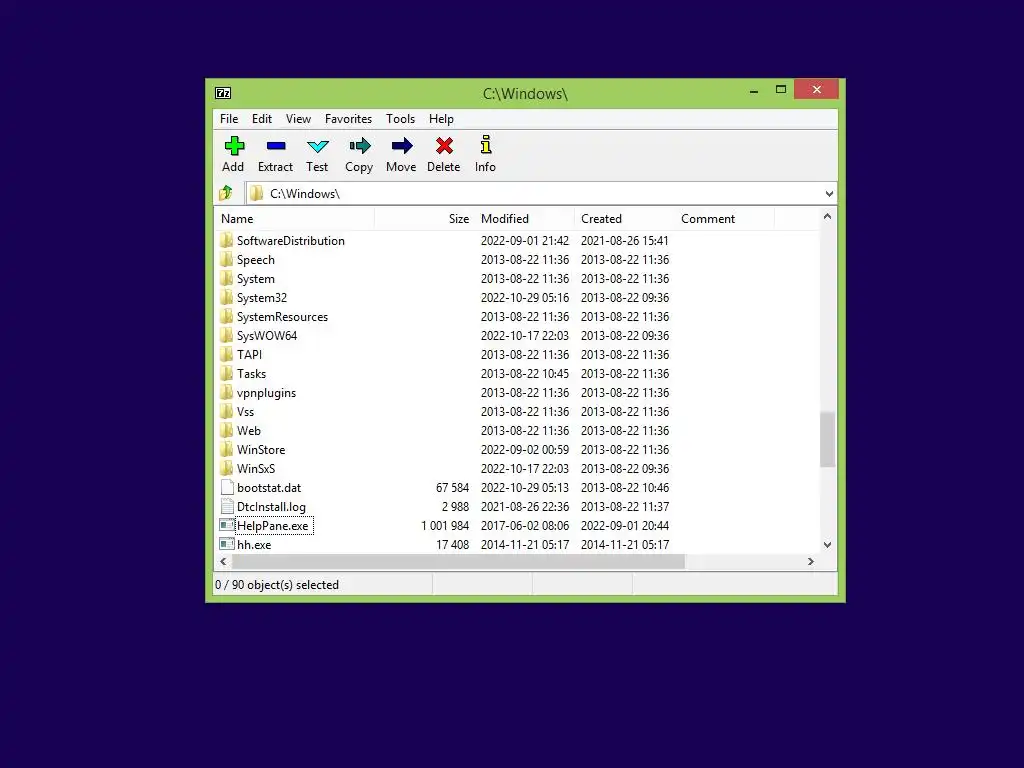Maximize the 7-Zip window
Viewport: 1024px width, 768px height.
tap(780, 90)
